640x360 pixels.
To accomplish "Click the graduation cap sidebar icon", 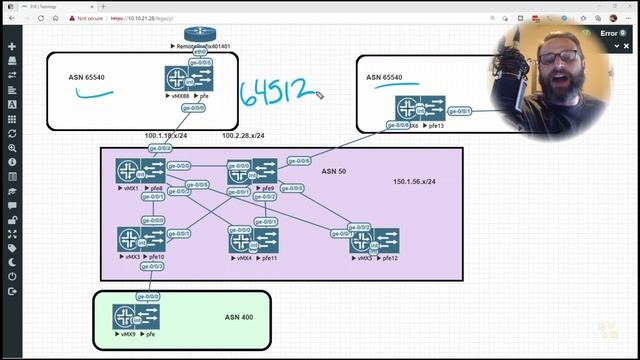I will pos(12,191).
